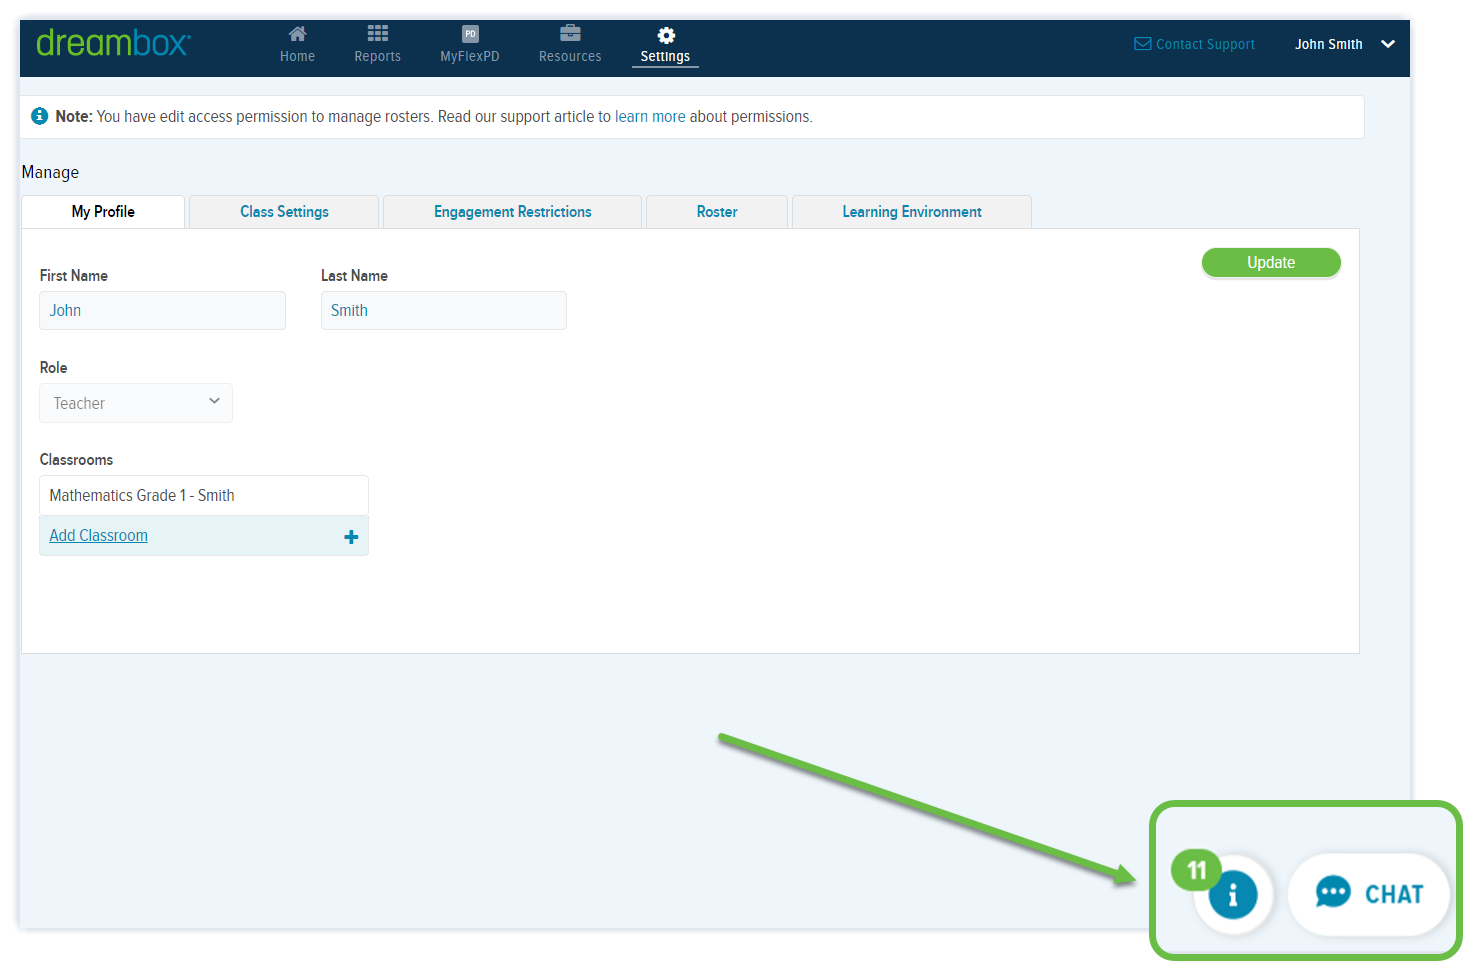Select the MyFlexPD icon
The height and width of the screenshot is (961, 1463).
469,33
